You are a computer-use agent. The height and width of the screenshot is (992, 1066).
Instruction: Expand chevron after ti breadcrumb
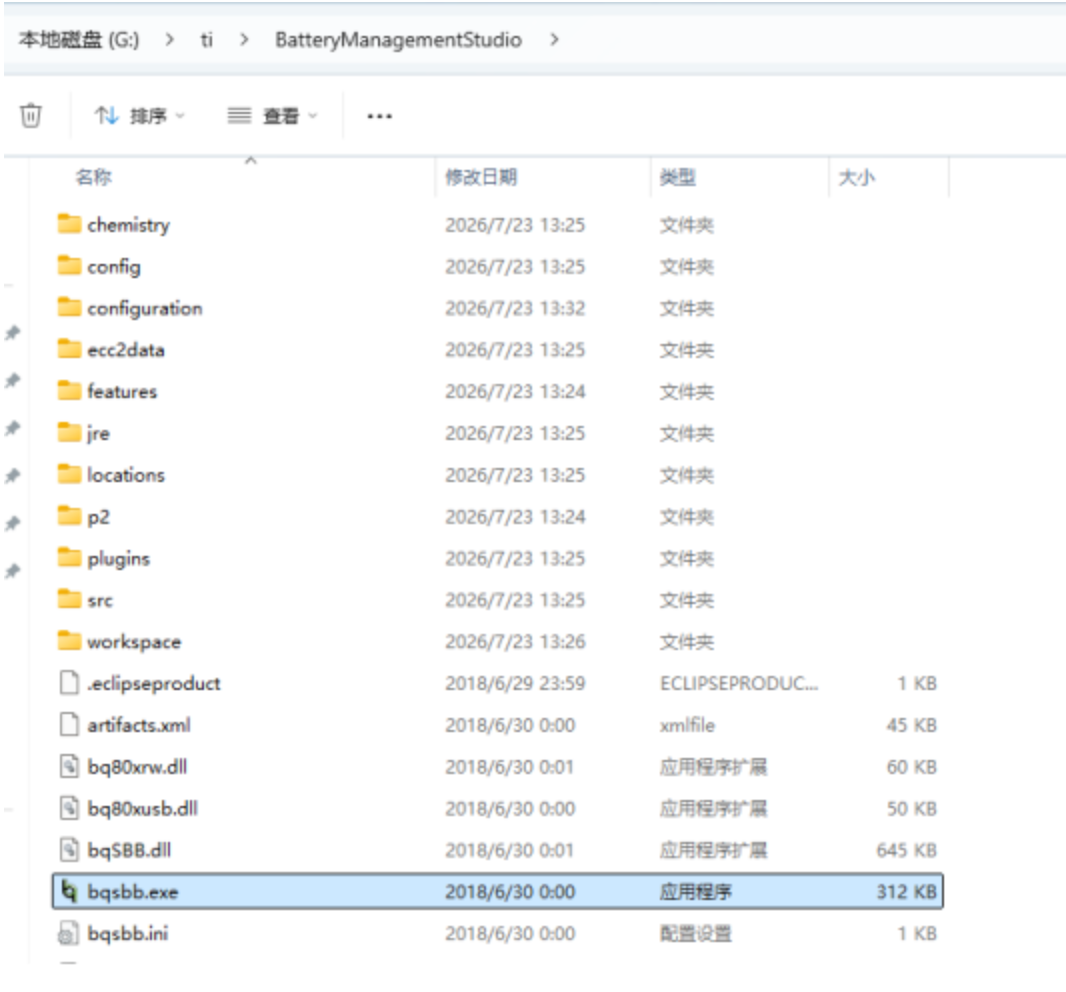tap(244, 40)
